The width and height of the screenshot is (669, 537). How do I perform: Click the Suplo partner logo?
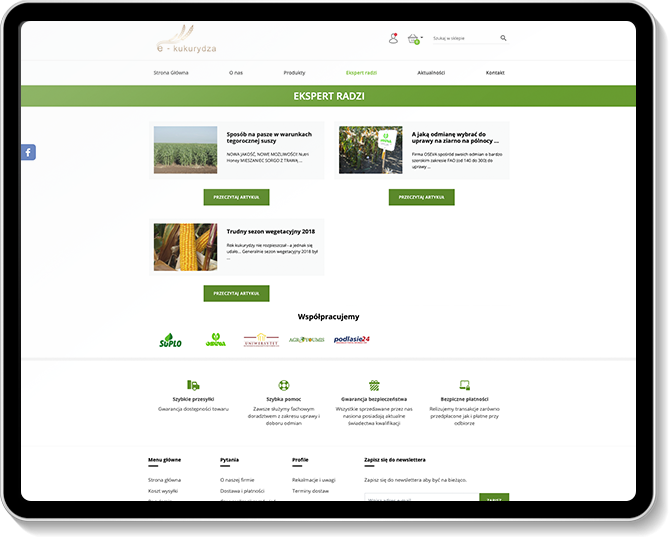(x=172, y=340)
